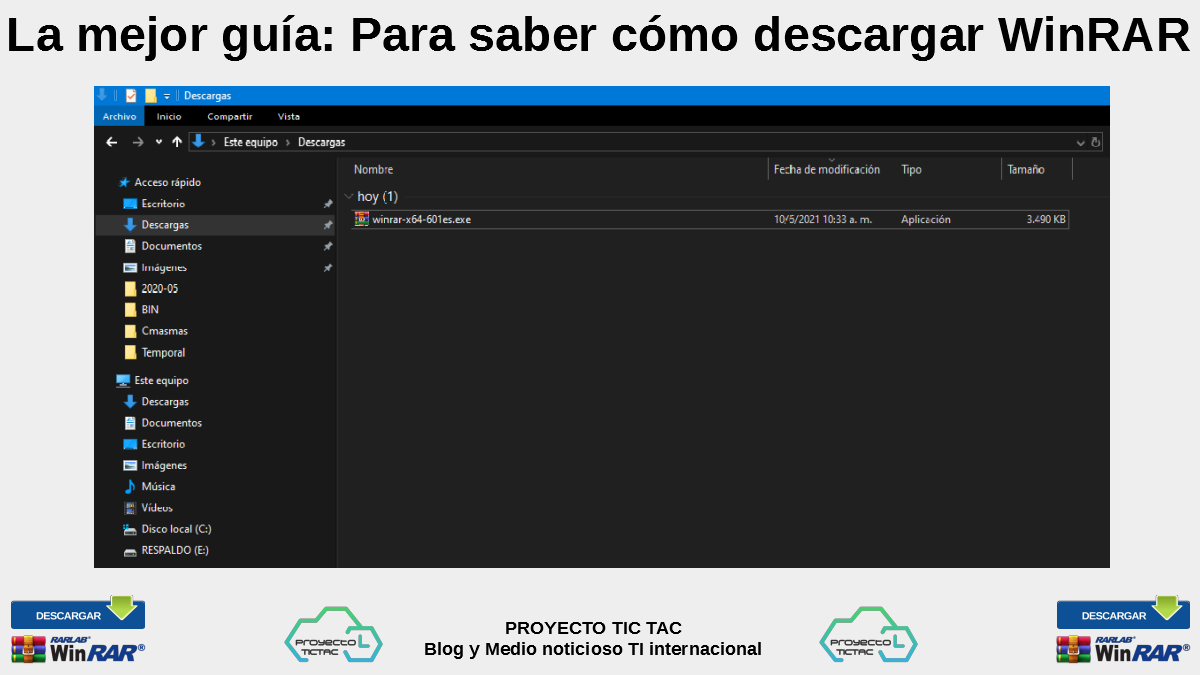Click 'Este equipo' in the breadcrumb path
This screenshot has height=675, width=1200.
point(250,142)
